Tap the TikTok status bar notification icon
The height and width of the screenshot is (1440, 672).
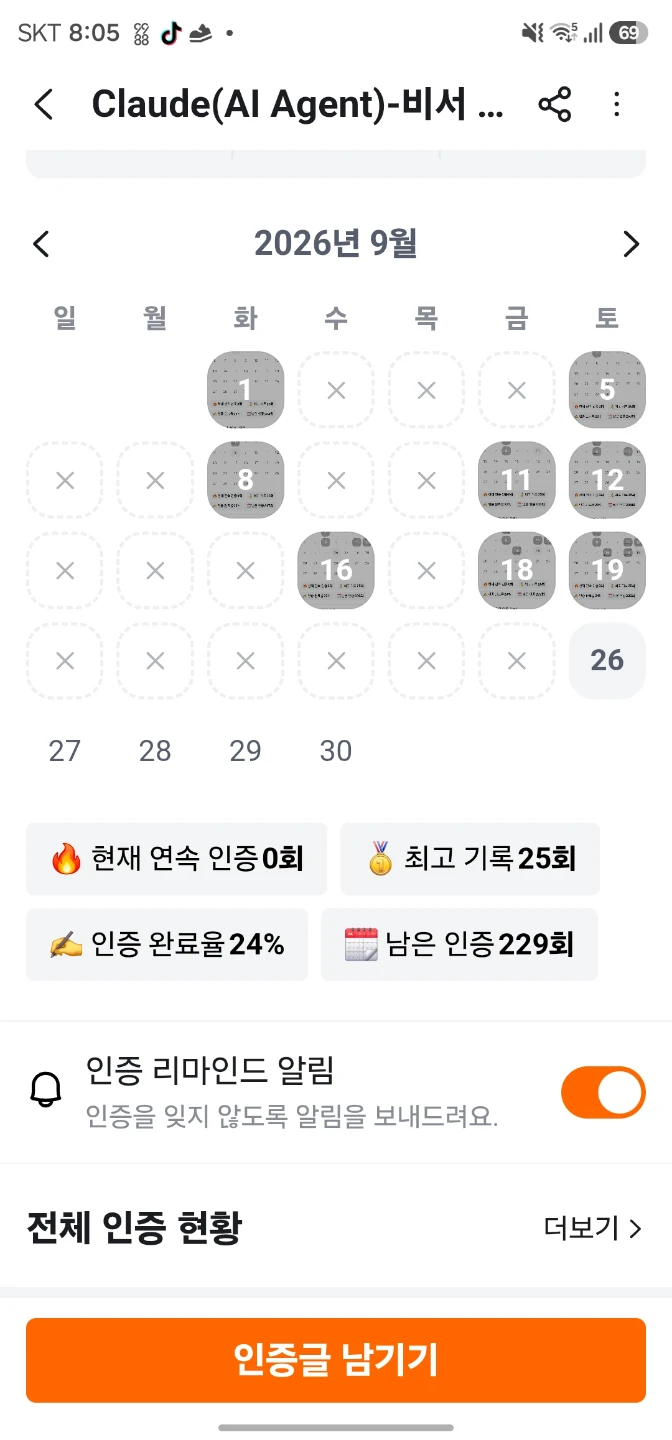point(171,33)
